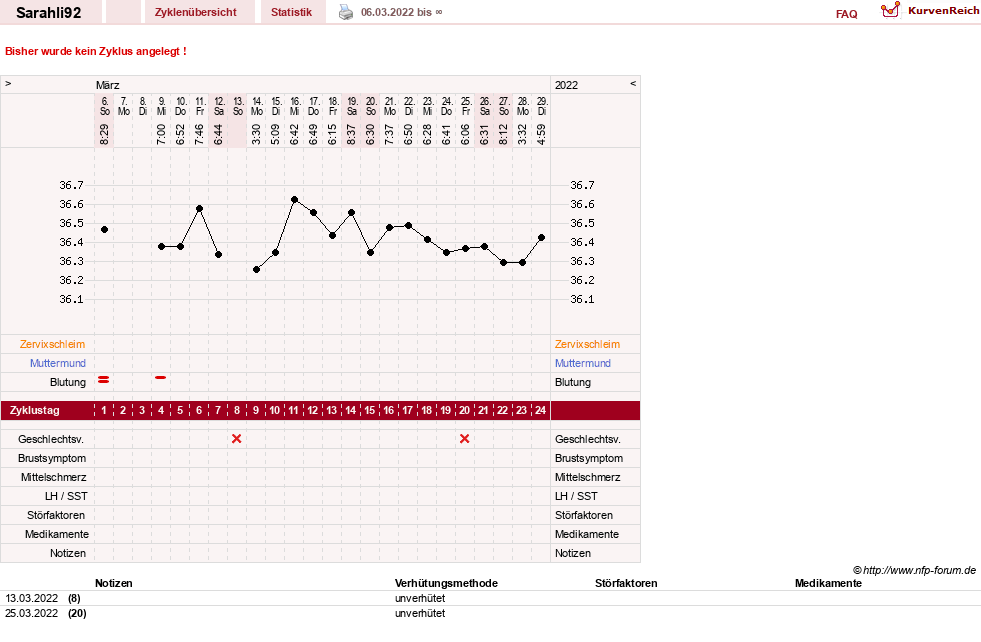The height and width of the screenshot is (642, 981).
Task: Click the warning Bisher wurde kein Zyklus angelegt
Action: [96, 51]
